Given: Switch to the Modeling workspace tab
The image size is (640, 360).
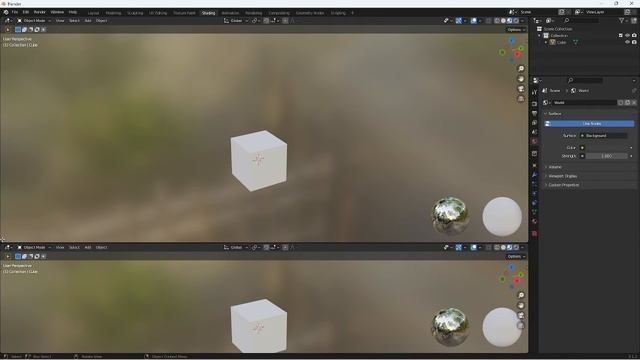Looking at the screenshot, I should pos(113,13).
